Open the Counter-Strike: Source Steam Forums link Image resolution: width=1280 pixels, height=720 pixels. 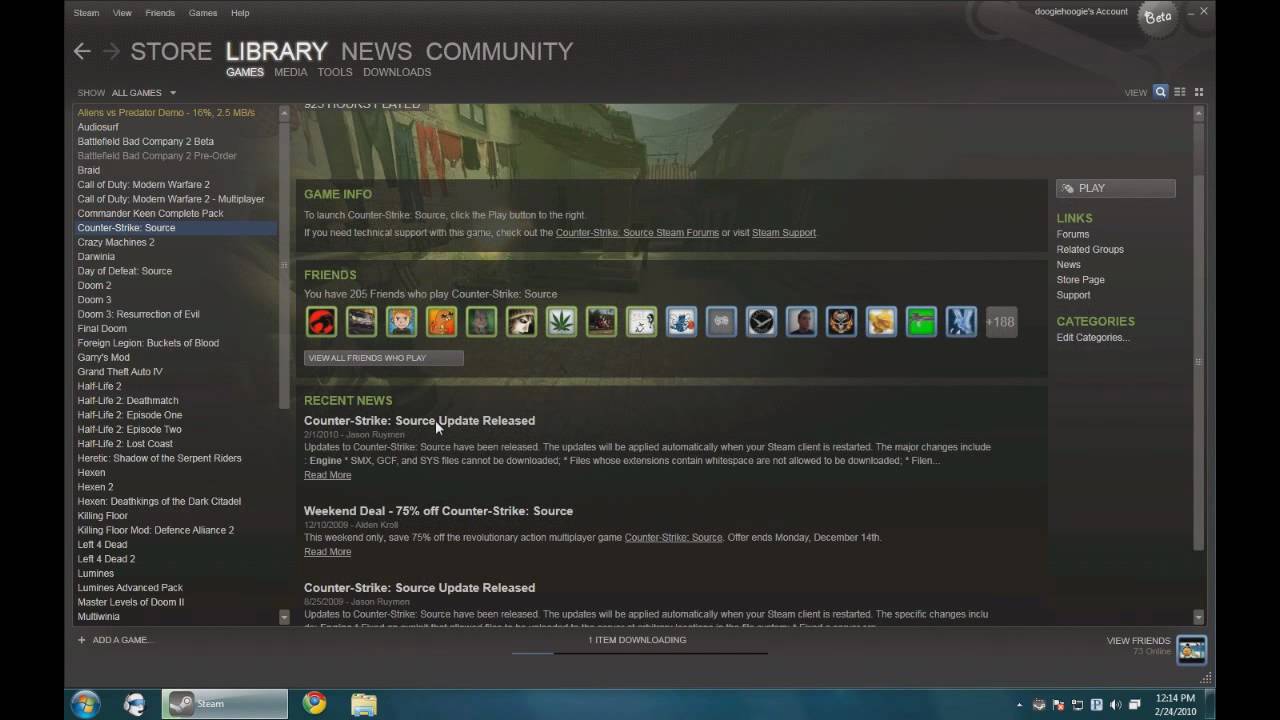637,232
